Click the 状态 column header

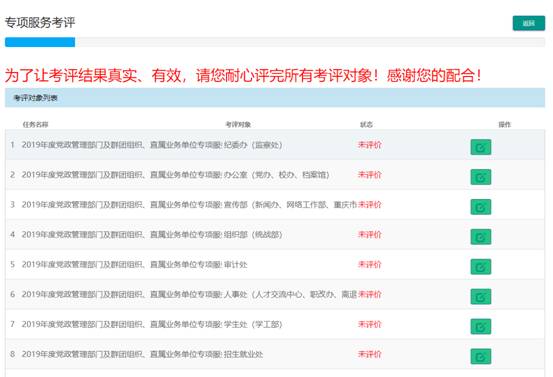[366, 124]
